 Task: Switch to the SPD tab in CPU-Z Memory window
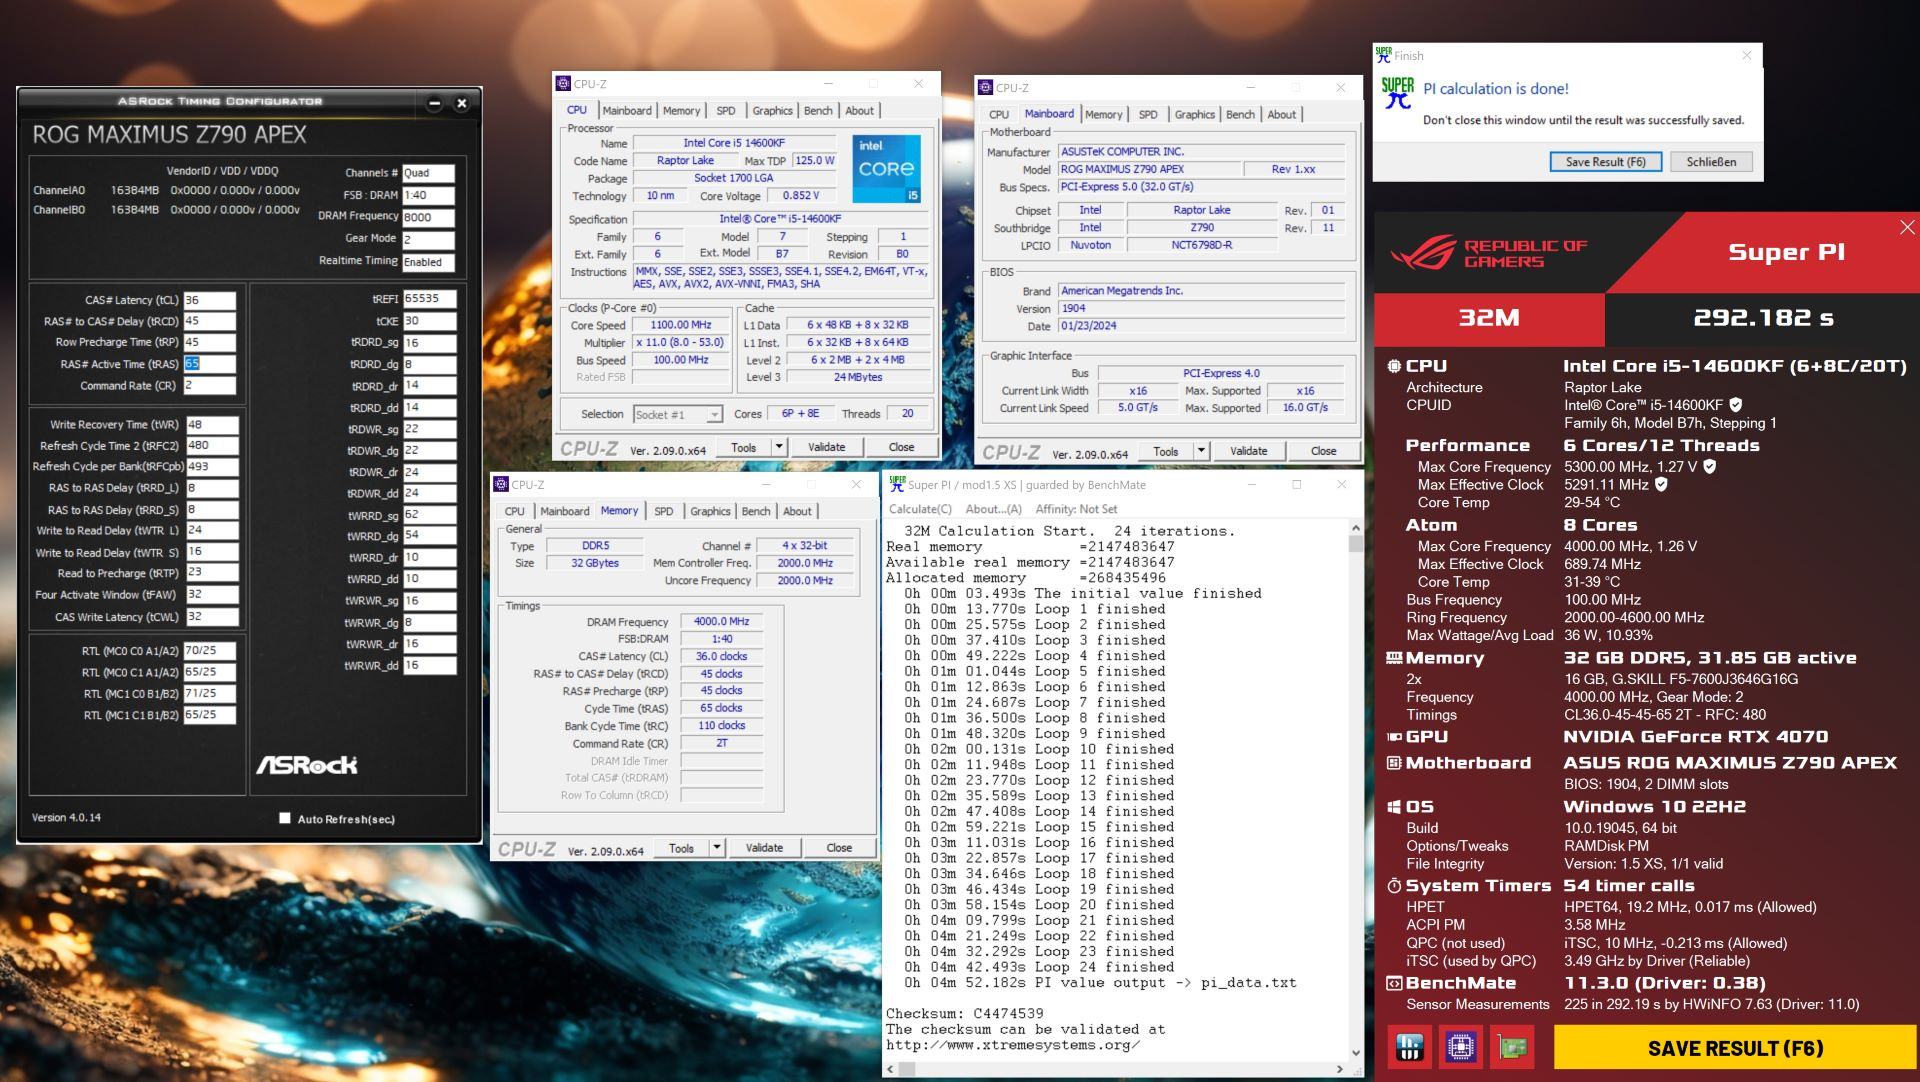[x=663, y=511]
